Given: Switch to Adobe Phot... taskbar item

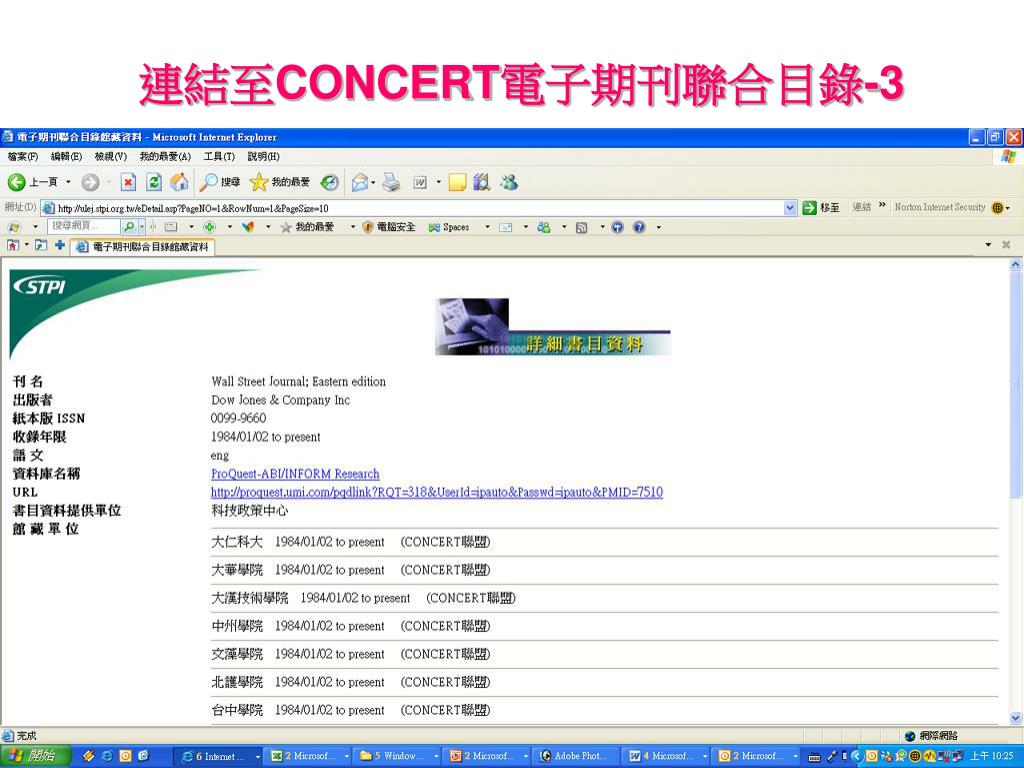Looking at the screenshot, I should coord(575,756).
